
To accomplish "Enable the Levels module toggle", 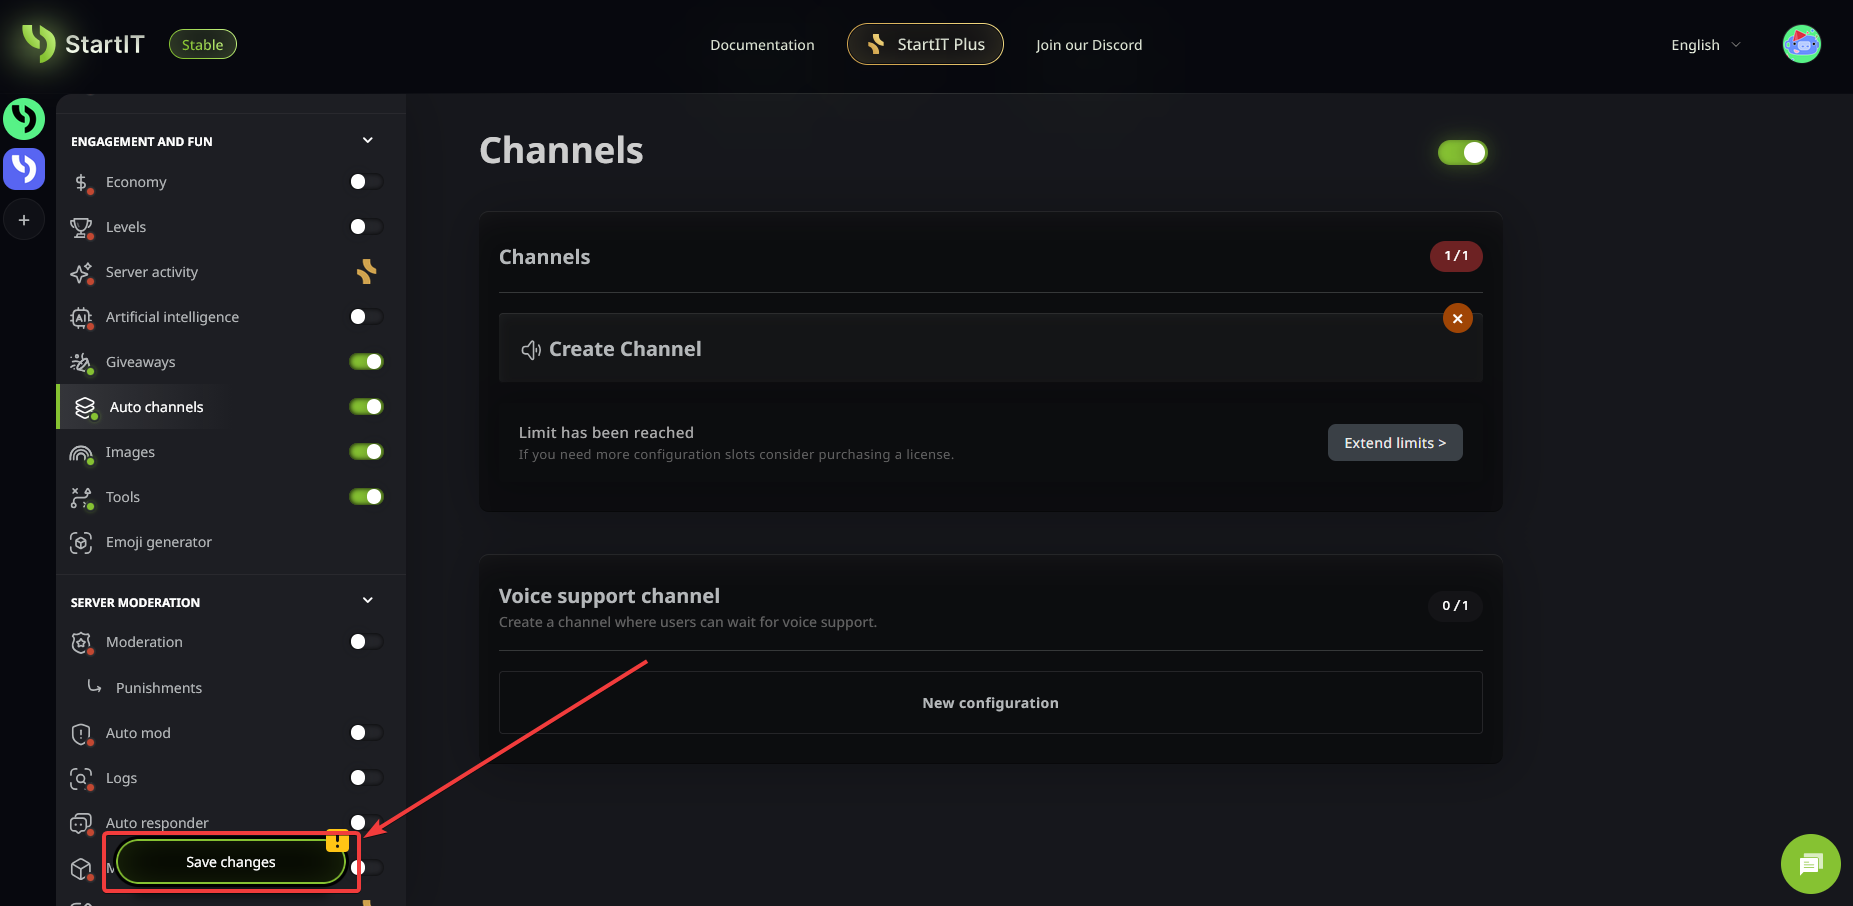I will (366, 227).
